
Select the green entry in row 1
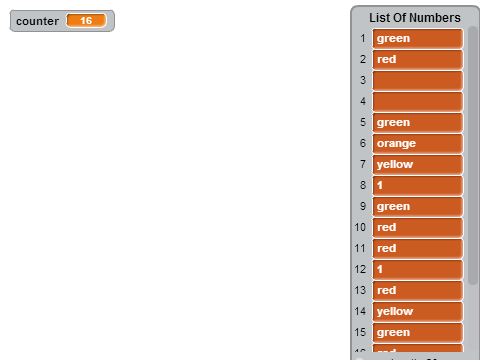[418, 39]
